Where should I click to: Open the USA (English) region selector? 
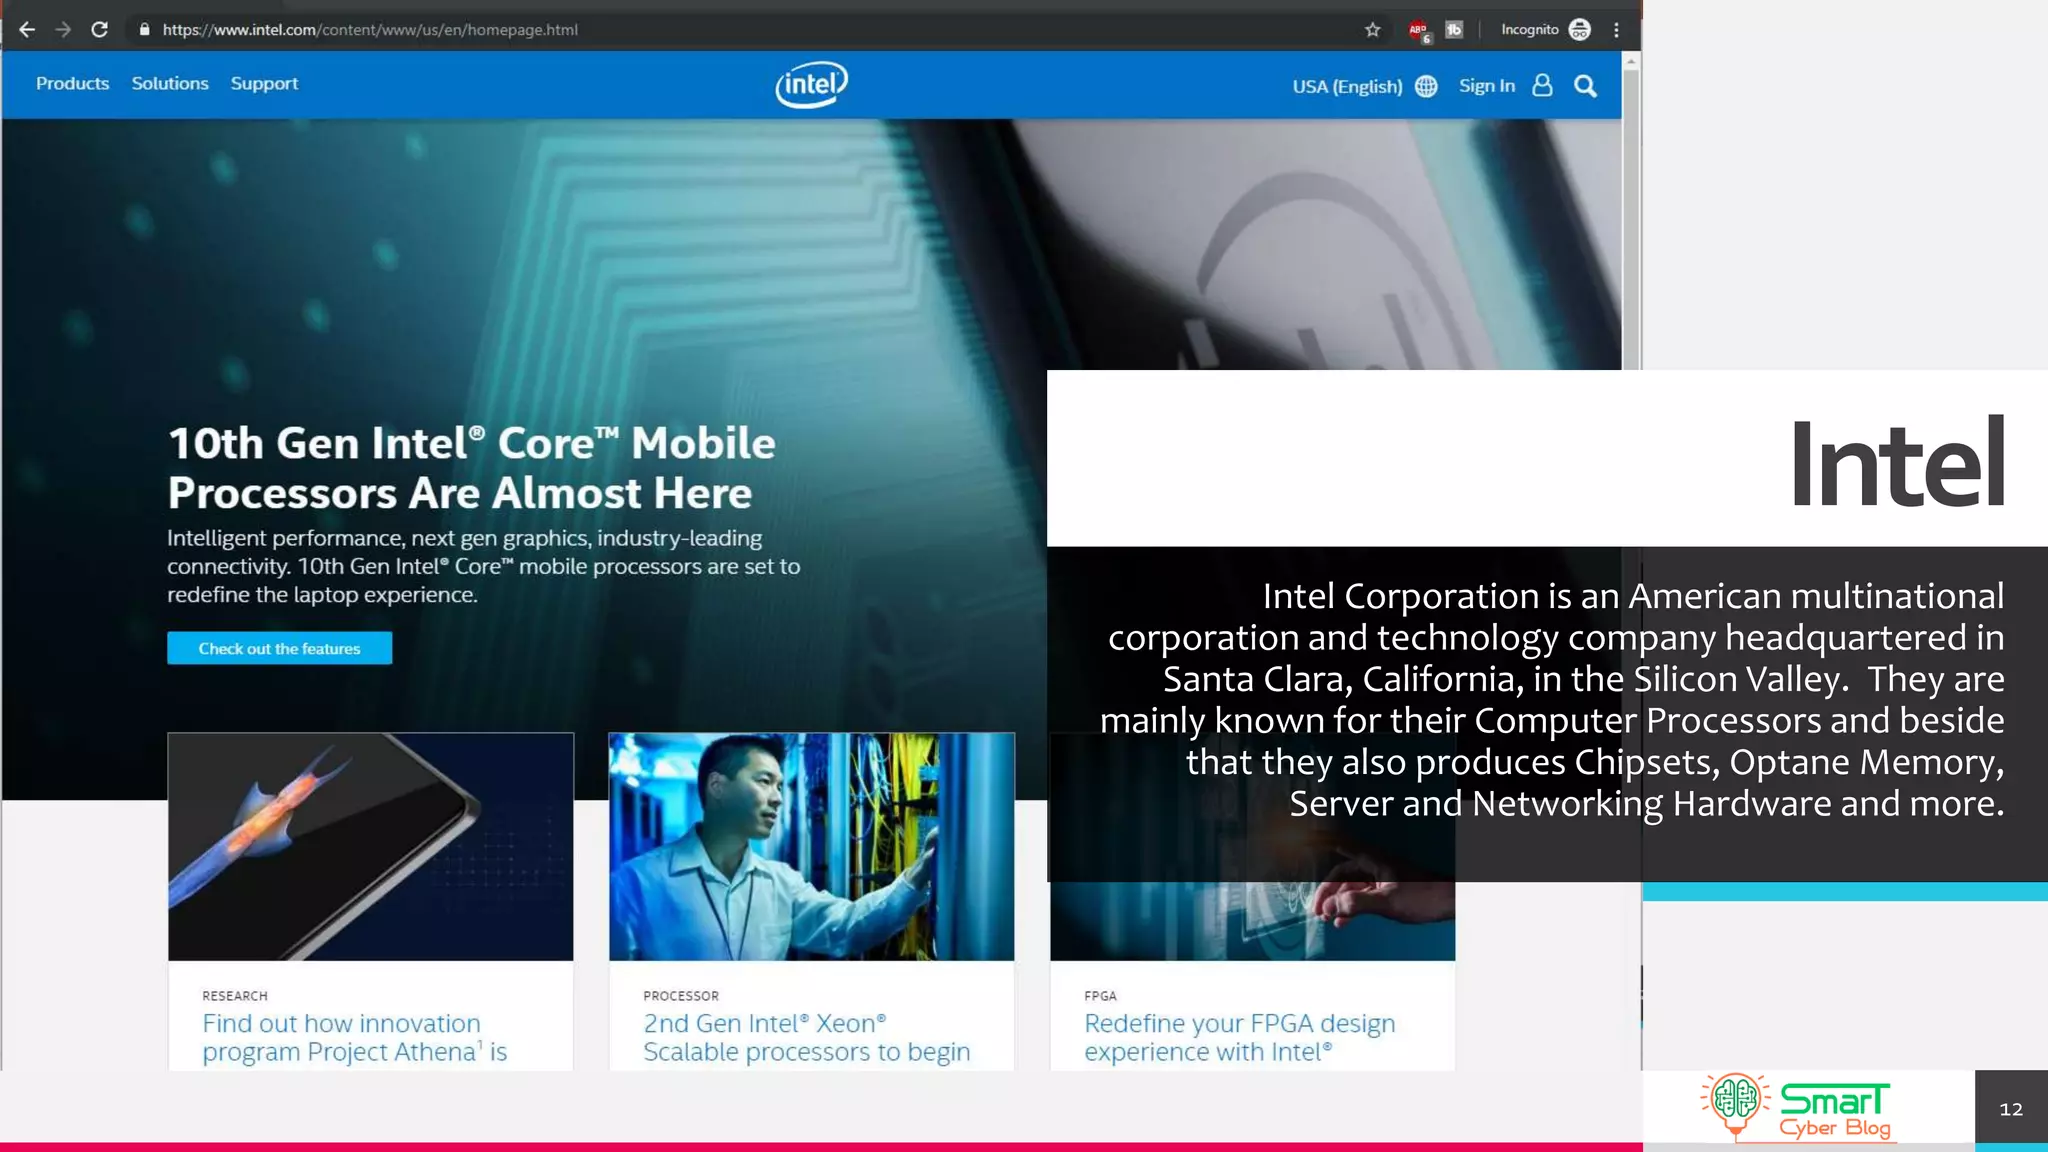[1347, 86]
